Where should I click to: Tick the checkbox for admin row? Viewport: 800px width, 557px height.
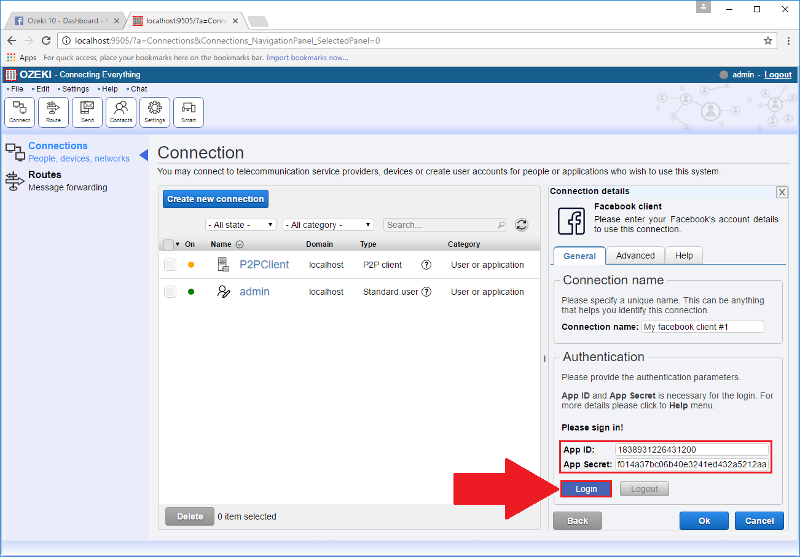pos(170,292)
